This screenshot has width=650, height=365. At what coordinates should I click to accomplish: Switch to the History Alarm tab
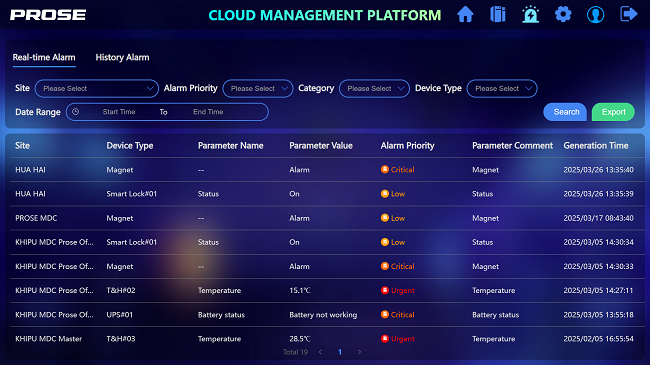click(122, 57)
